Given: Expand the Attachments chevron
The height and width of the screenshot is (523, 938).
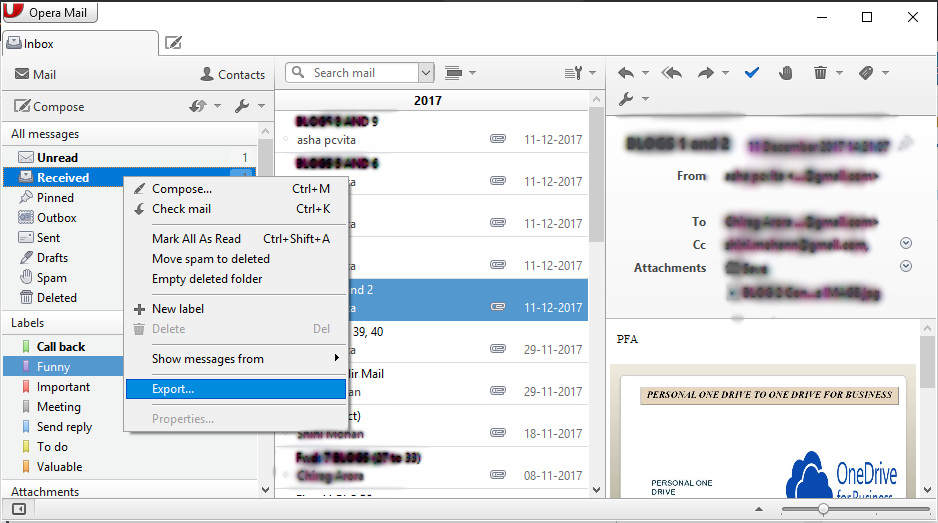Looking at the screenshot, I should [906, 266].
